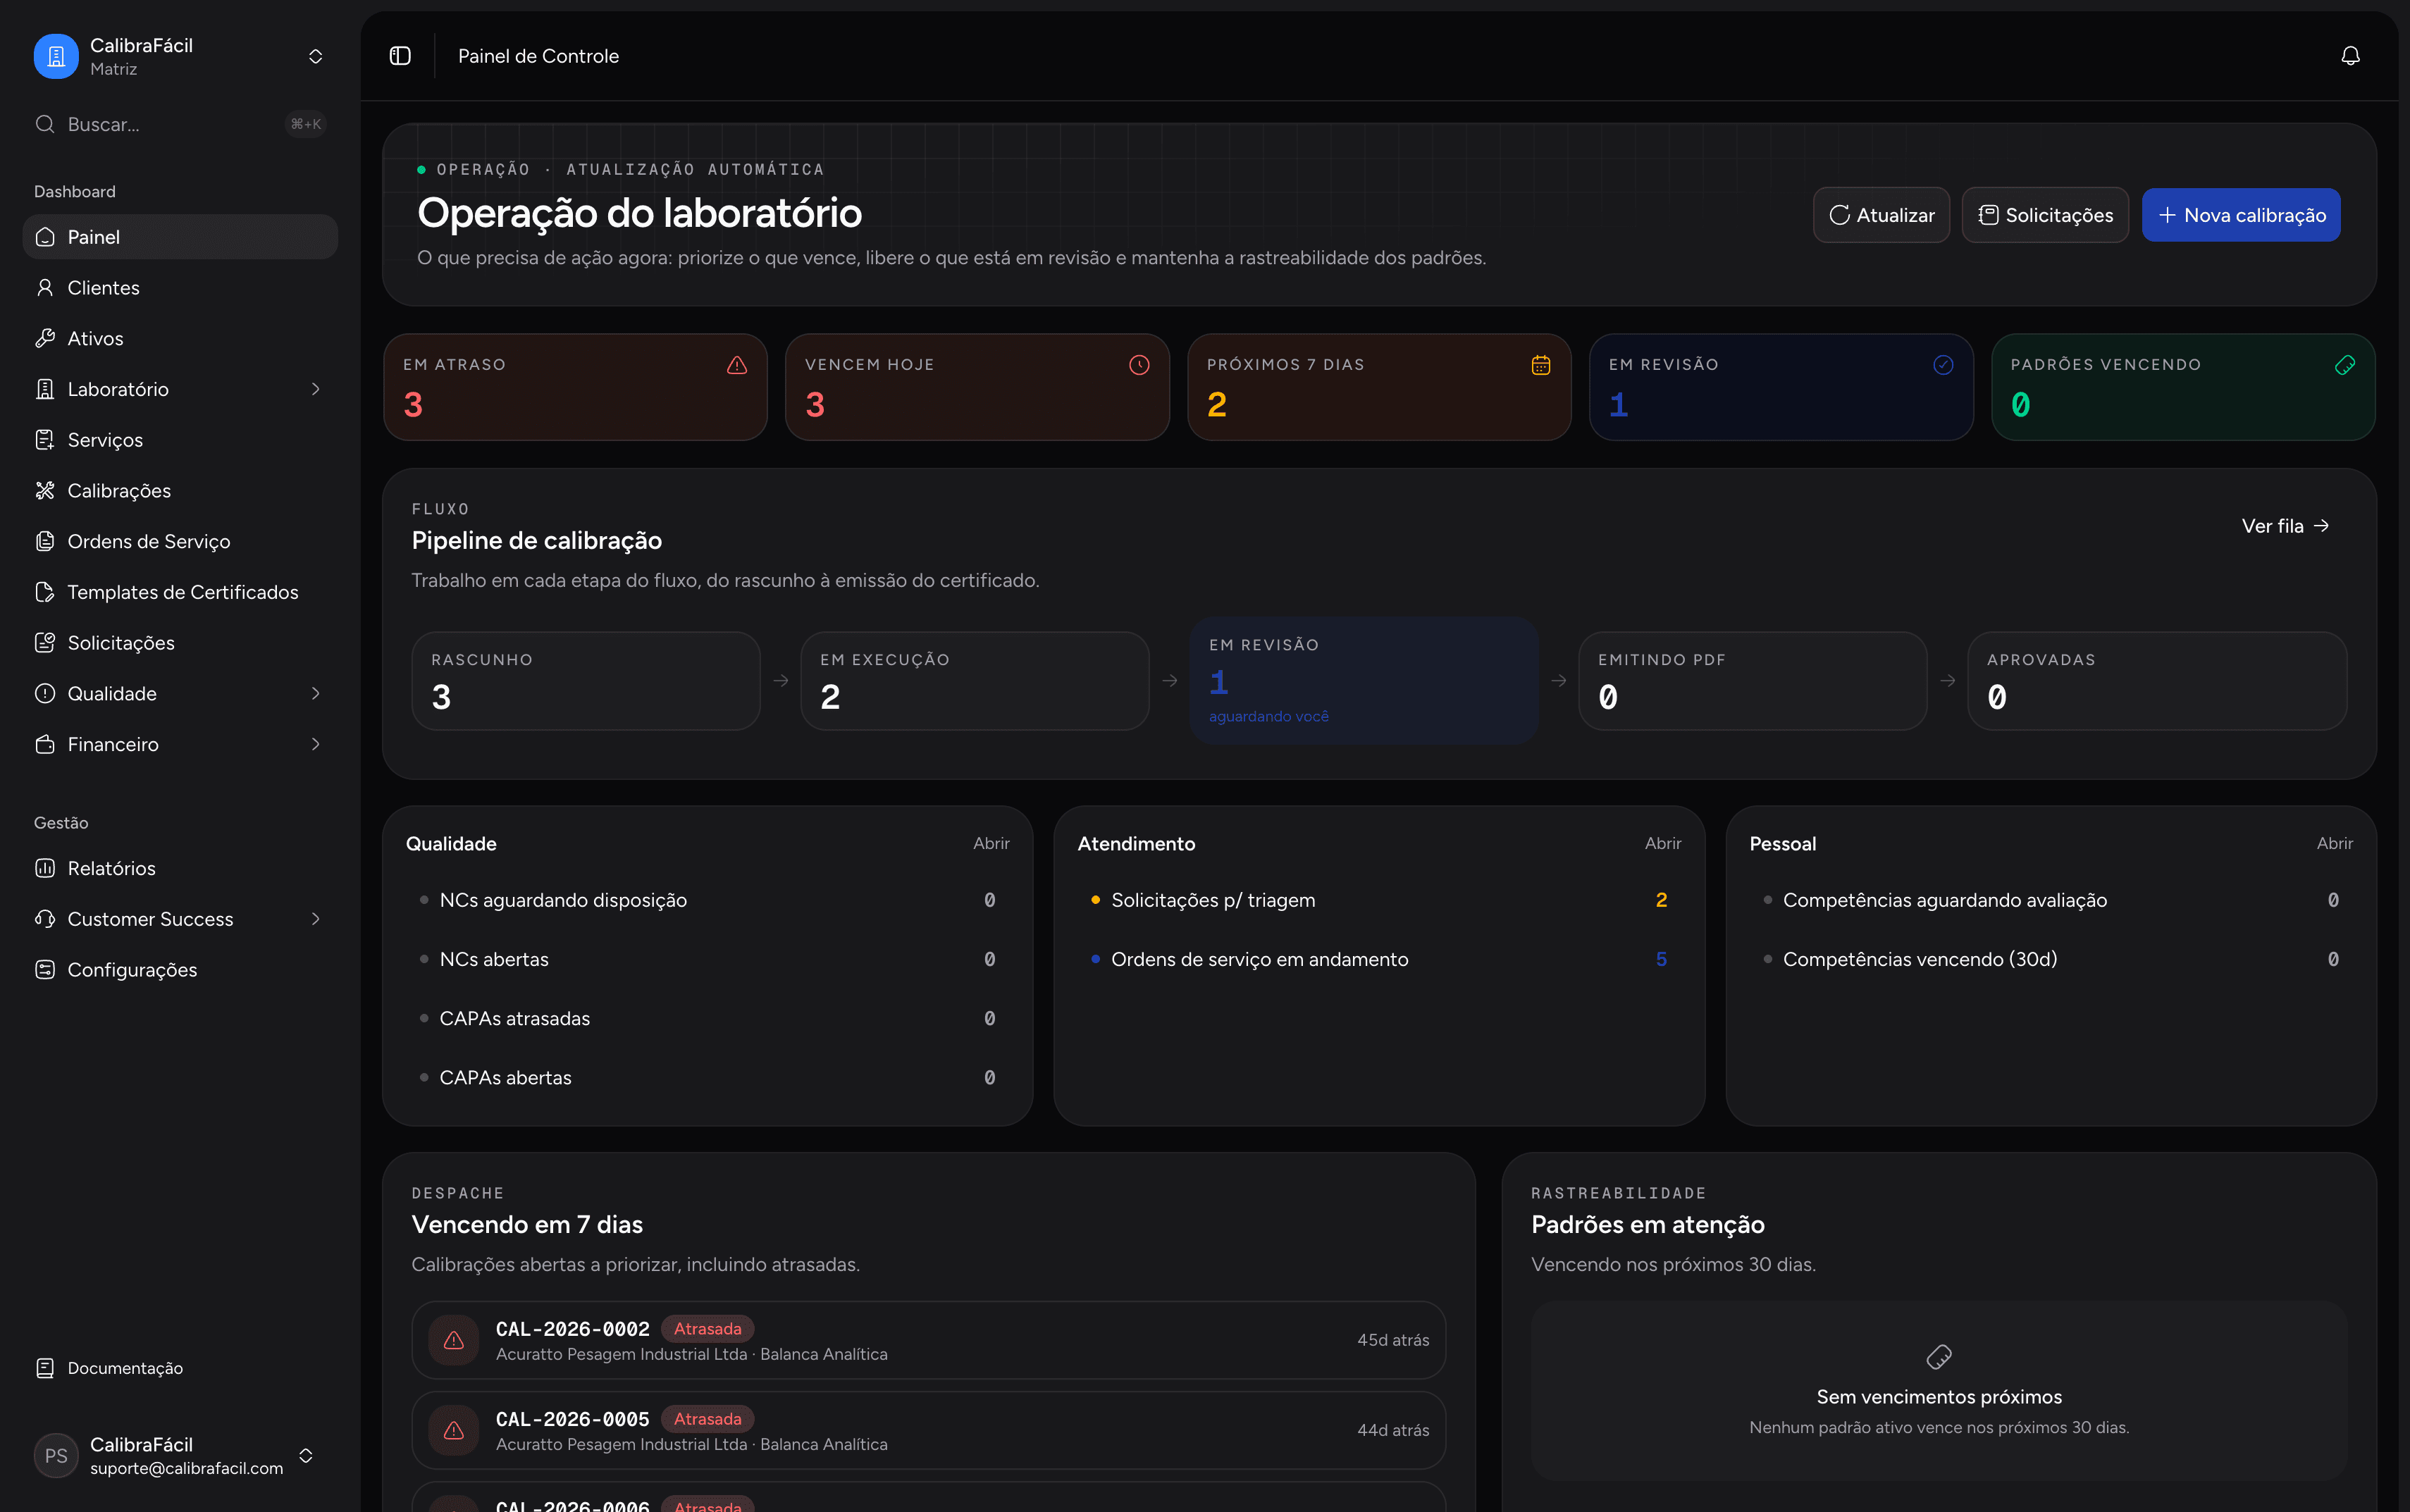
Task: Open the user account menu chevron
Action: click(x=306, y=1456)
